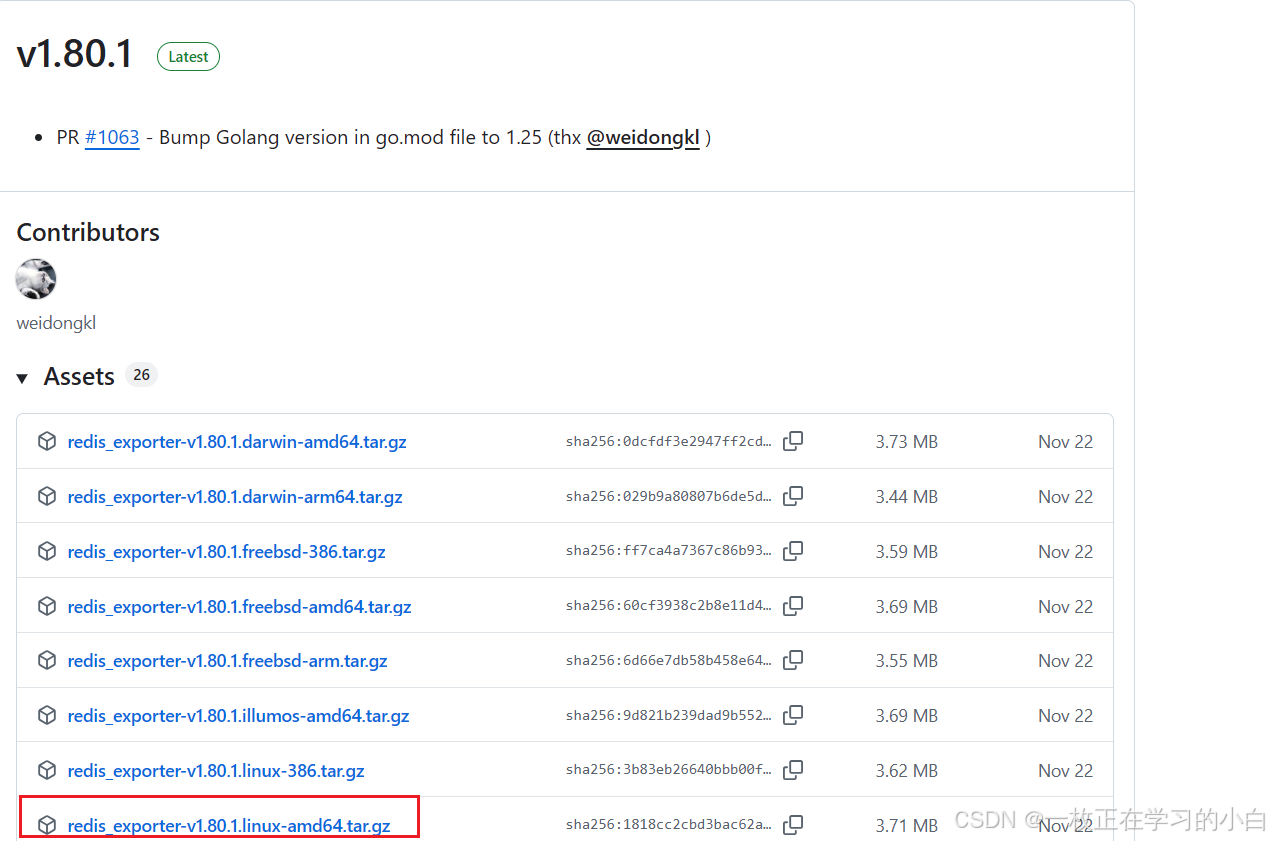The image size is (1272, 841).
Task: Click sha256:029b9a80807b6de5d hash text
Action: tap(668, 496)
